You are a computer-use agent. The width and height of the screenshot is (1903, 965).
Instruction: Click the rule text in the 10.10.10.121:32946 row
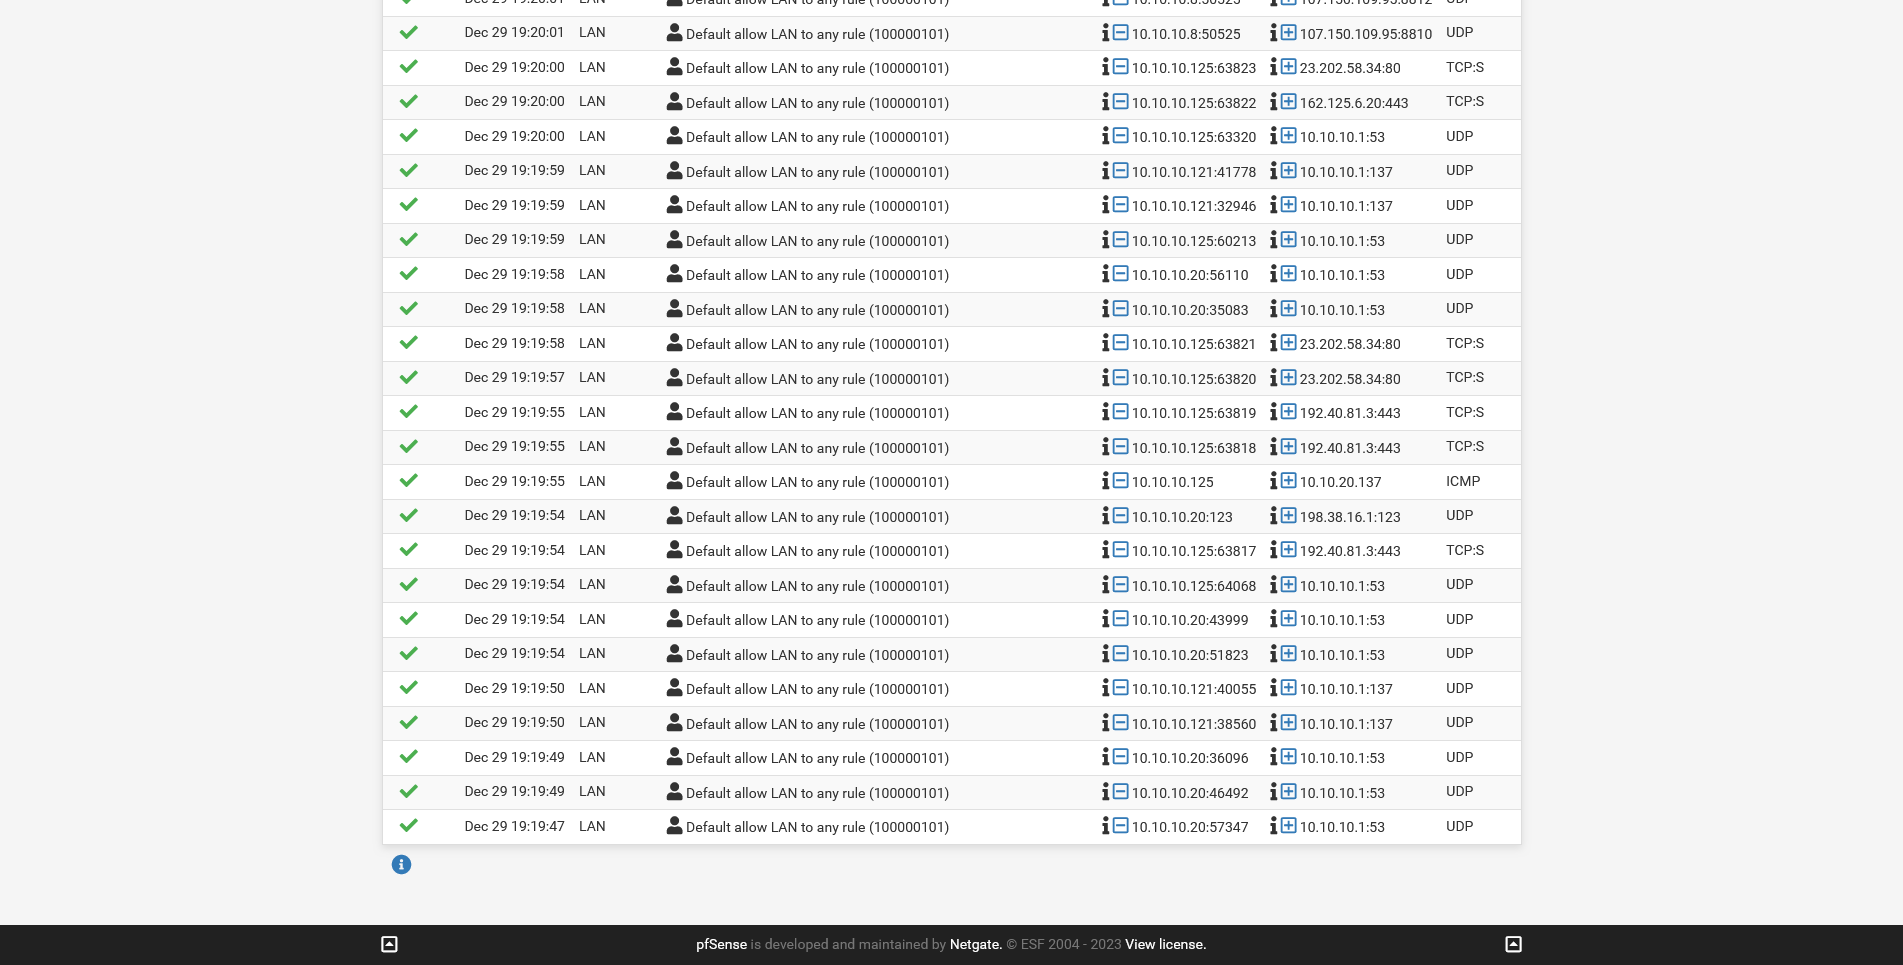pyautogui.click(x=817, y=206)
